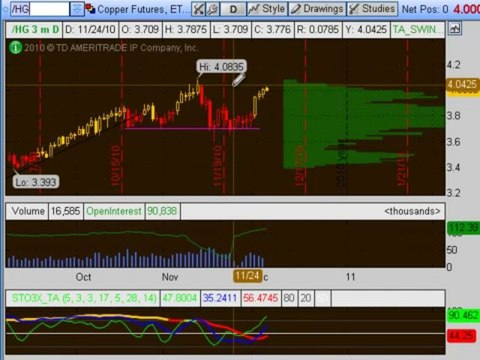Click the C: 3.776 close value
Image resolution: width=480 pixels, height=360 pixels.
[x=273, y=29]
